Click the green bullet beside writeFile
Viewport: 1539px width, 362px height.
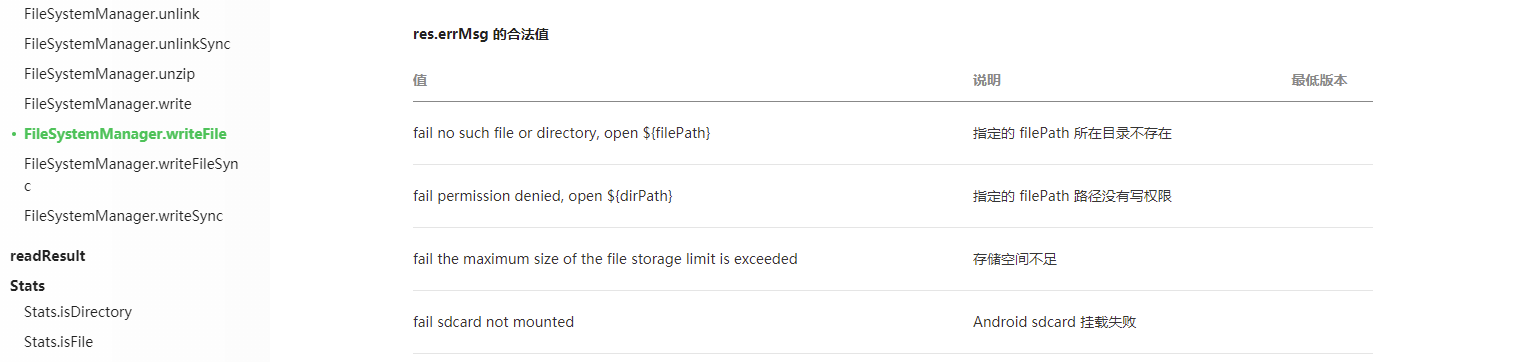pyautogui.click(x=13, y=134)
